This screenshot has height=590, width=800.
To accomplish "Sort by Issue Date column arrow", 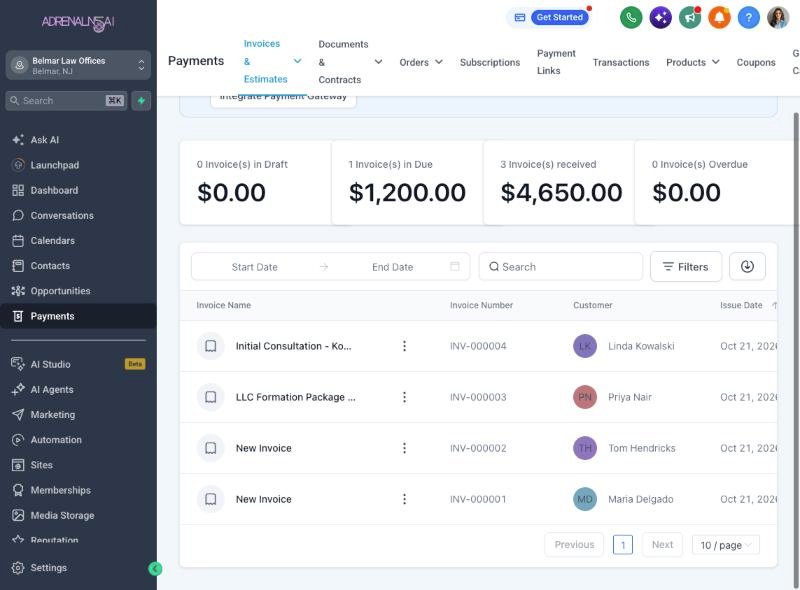I will tap(774, 305).
